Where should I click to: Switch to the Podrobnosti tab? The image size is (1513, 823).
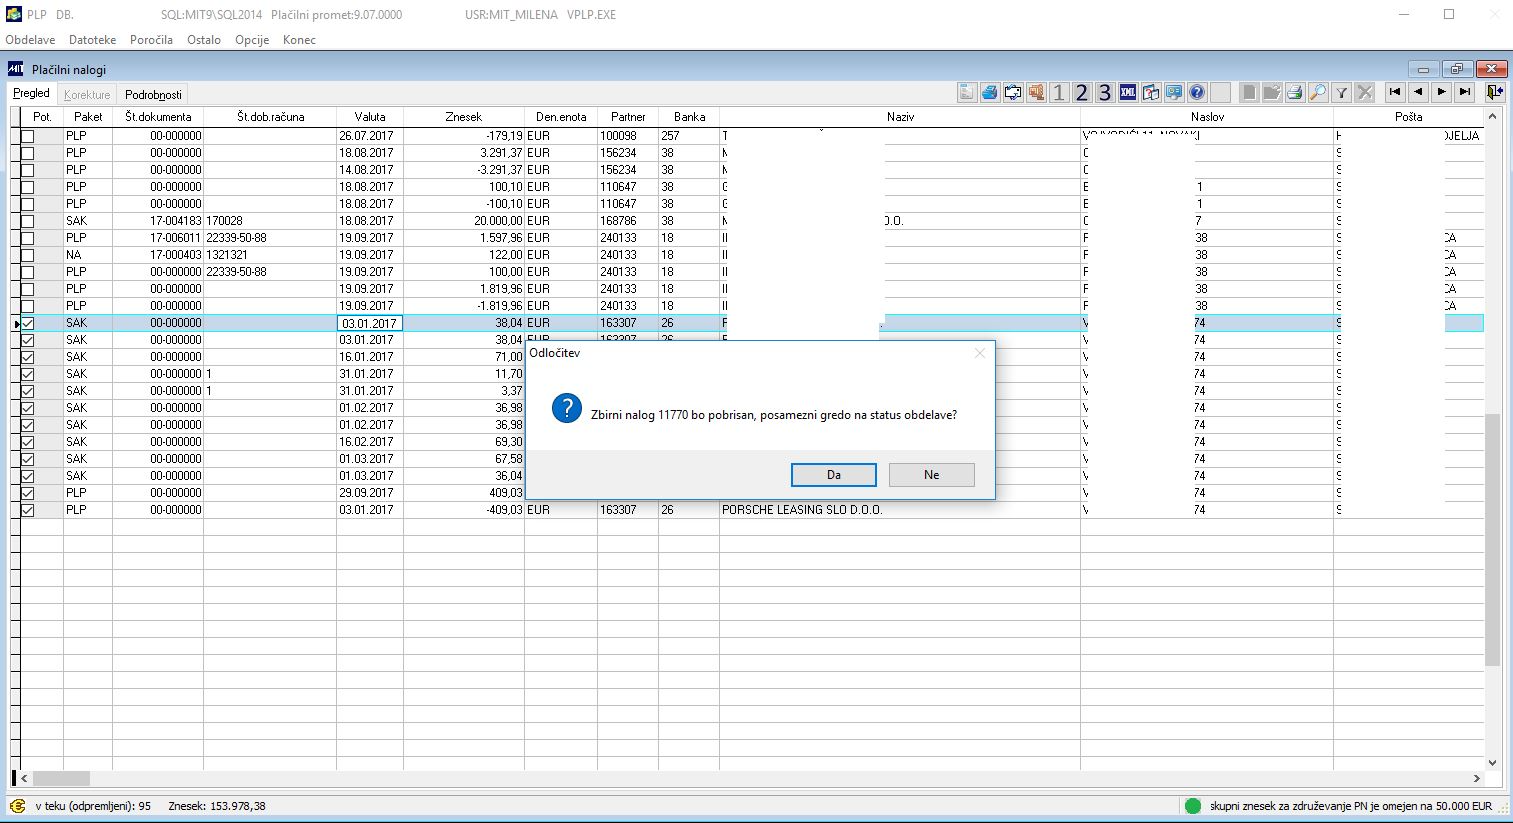tap(153, 95)
